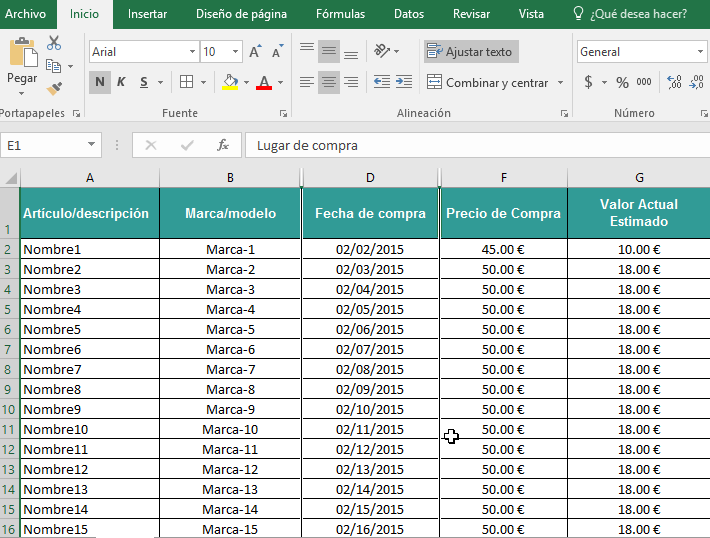This screenshot has height=538, width=710.
Task: Select row 11 header
Action: point(9,429)
